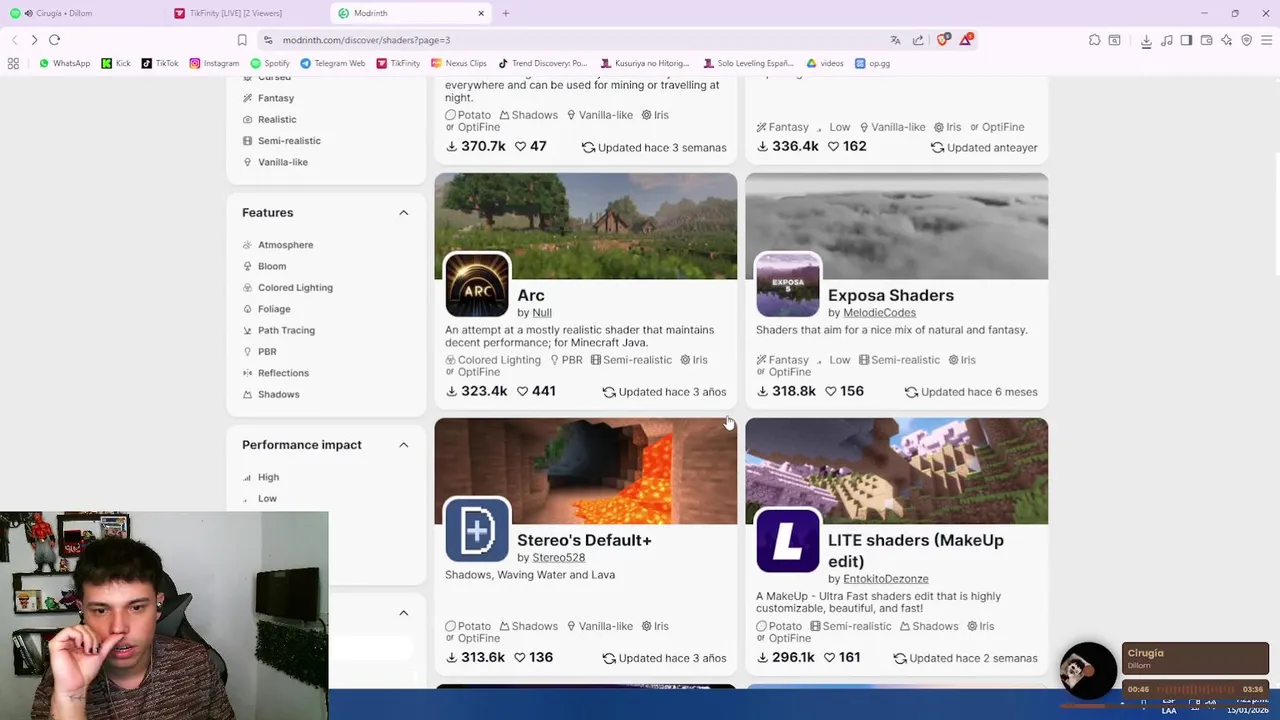Go back using the browser back arrow
1280x720 pixels.
[x=14, y=40]
